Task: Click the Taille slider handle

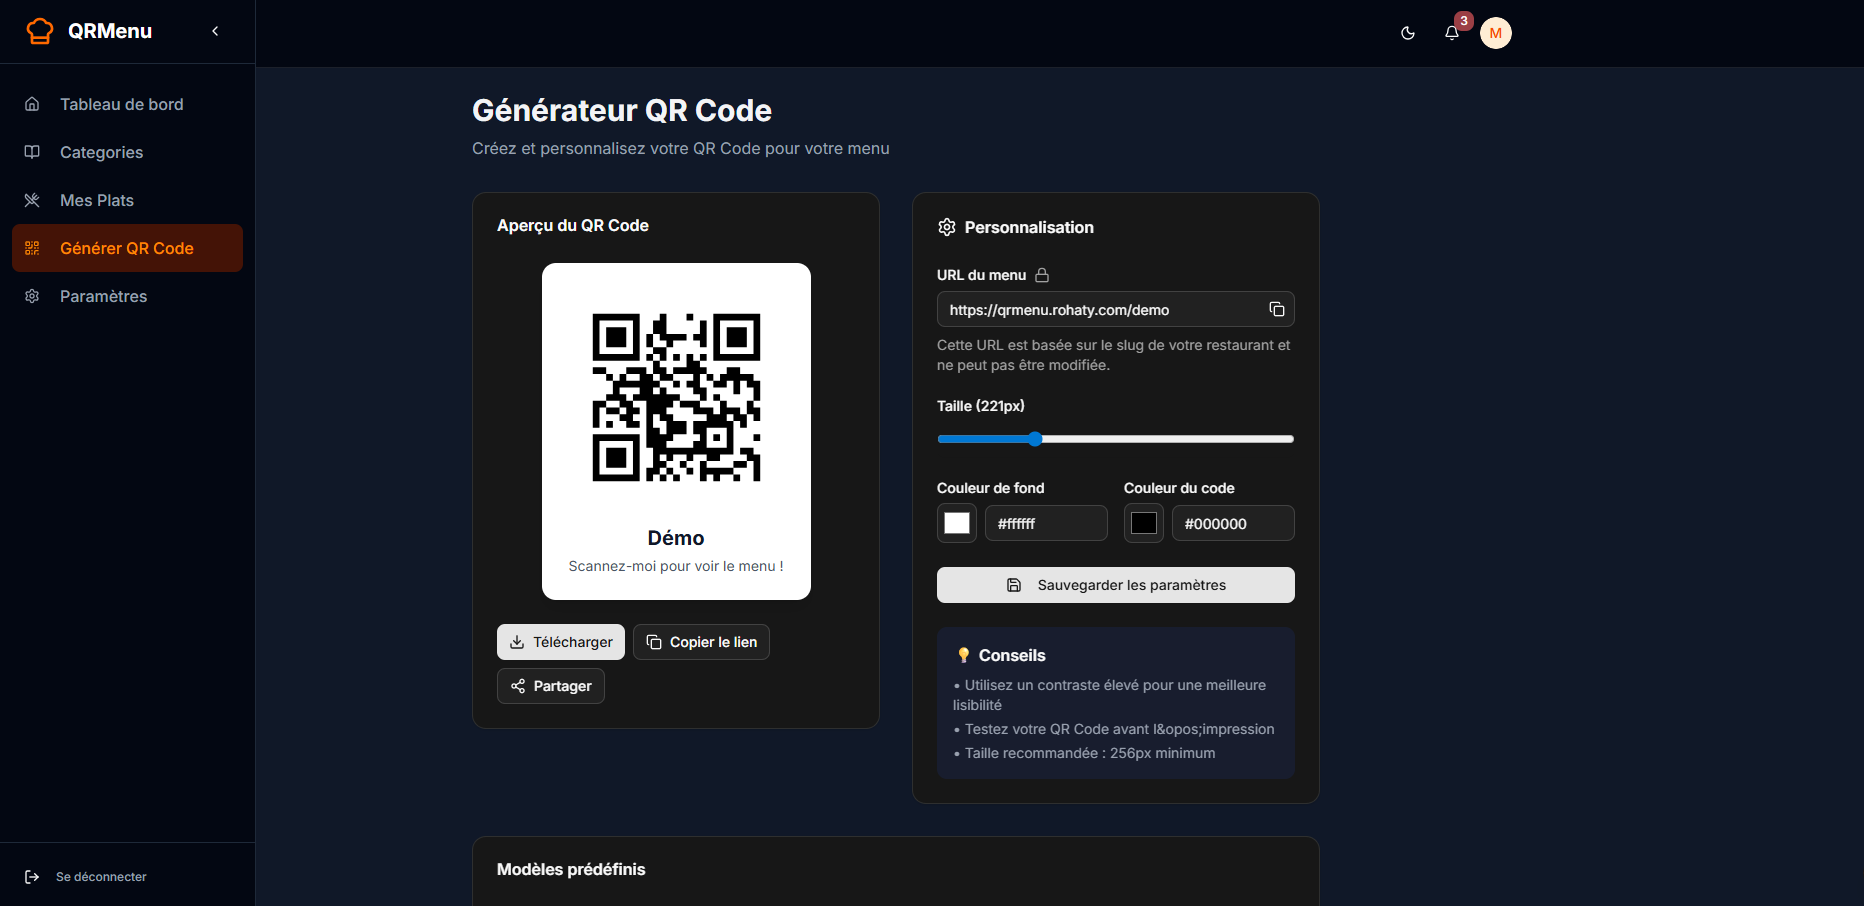Action: [1035, 439]
